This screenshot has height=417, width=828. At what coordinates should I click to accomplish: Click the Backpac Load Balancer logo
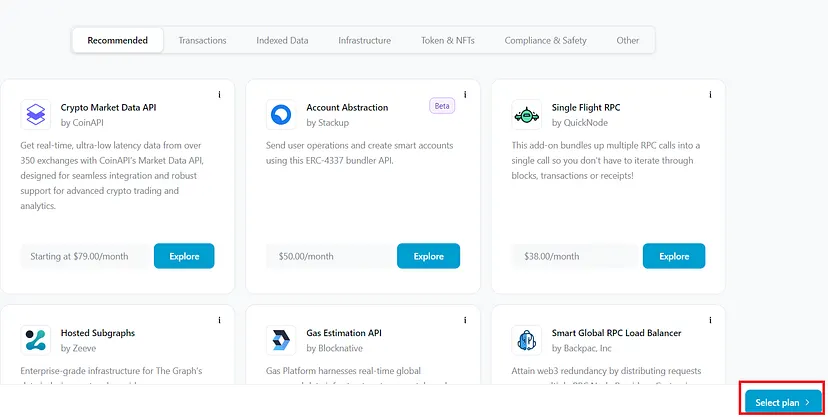point(526,339)
